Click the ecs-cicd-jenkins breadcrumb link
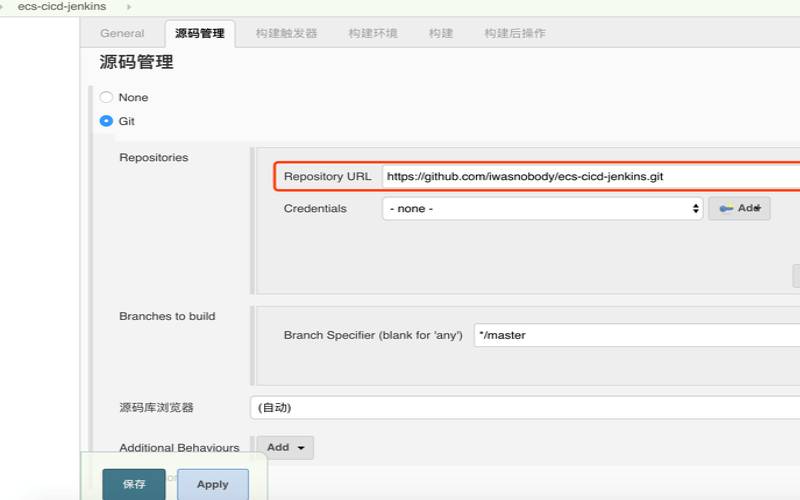 click(62, 7)
